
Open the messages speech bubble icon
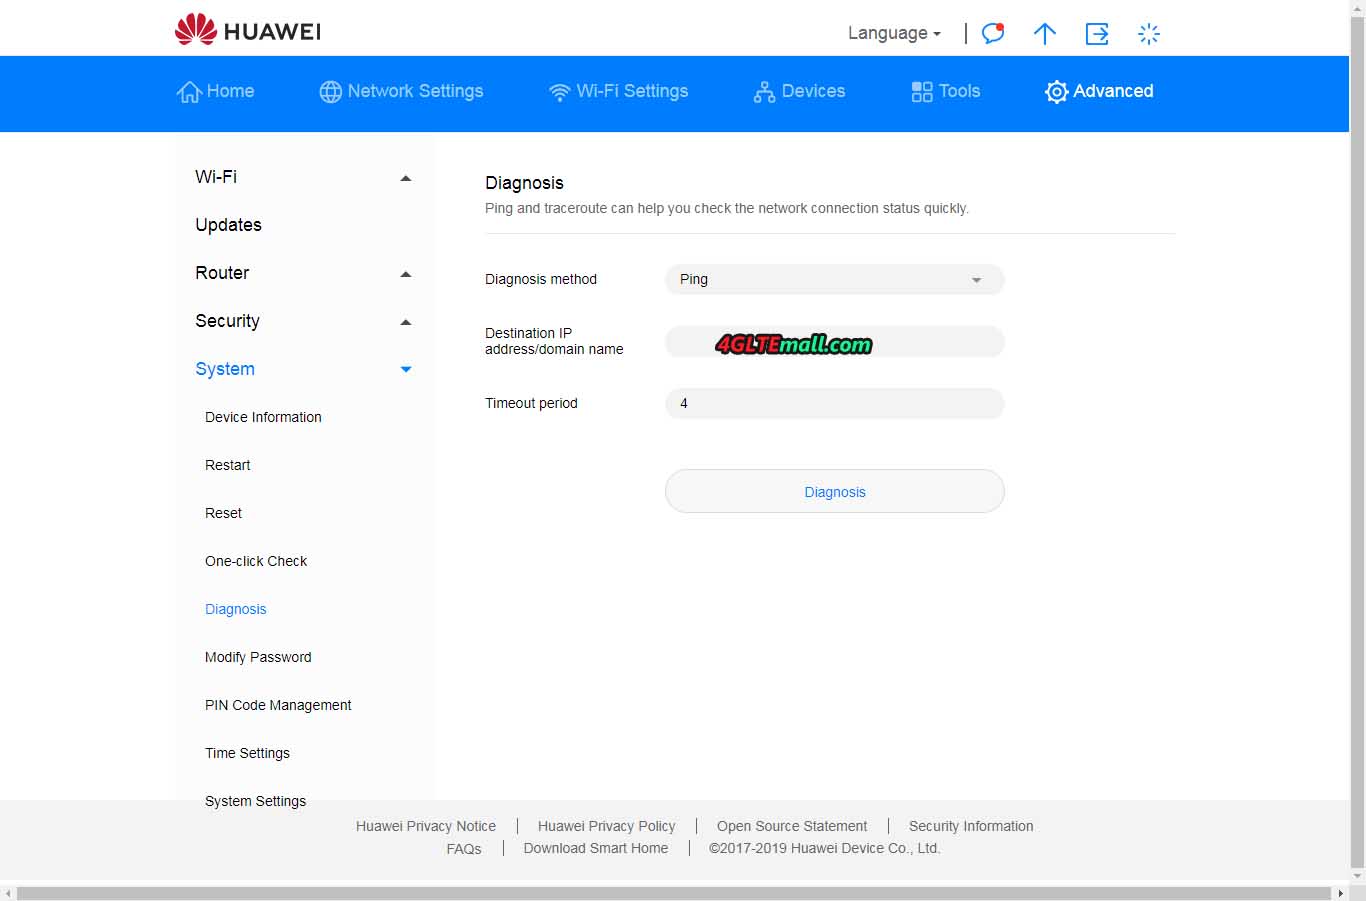pos(992,33)
